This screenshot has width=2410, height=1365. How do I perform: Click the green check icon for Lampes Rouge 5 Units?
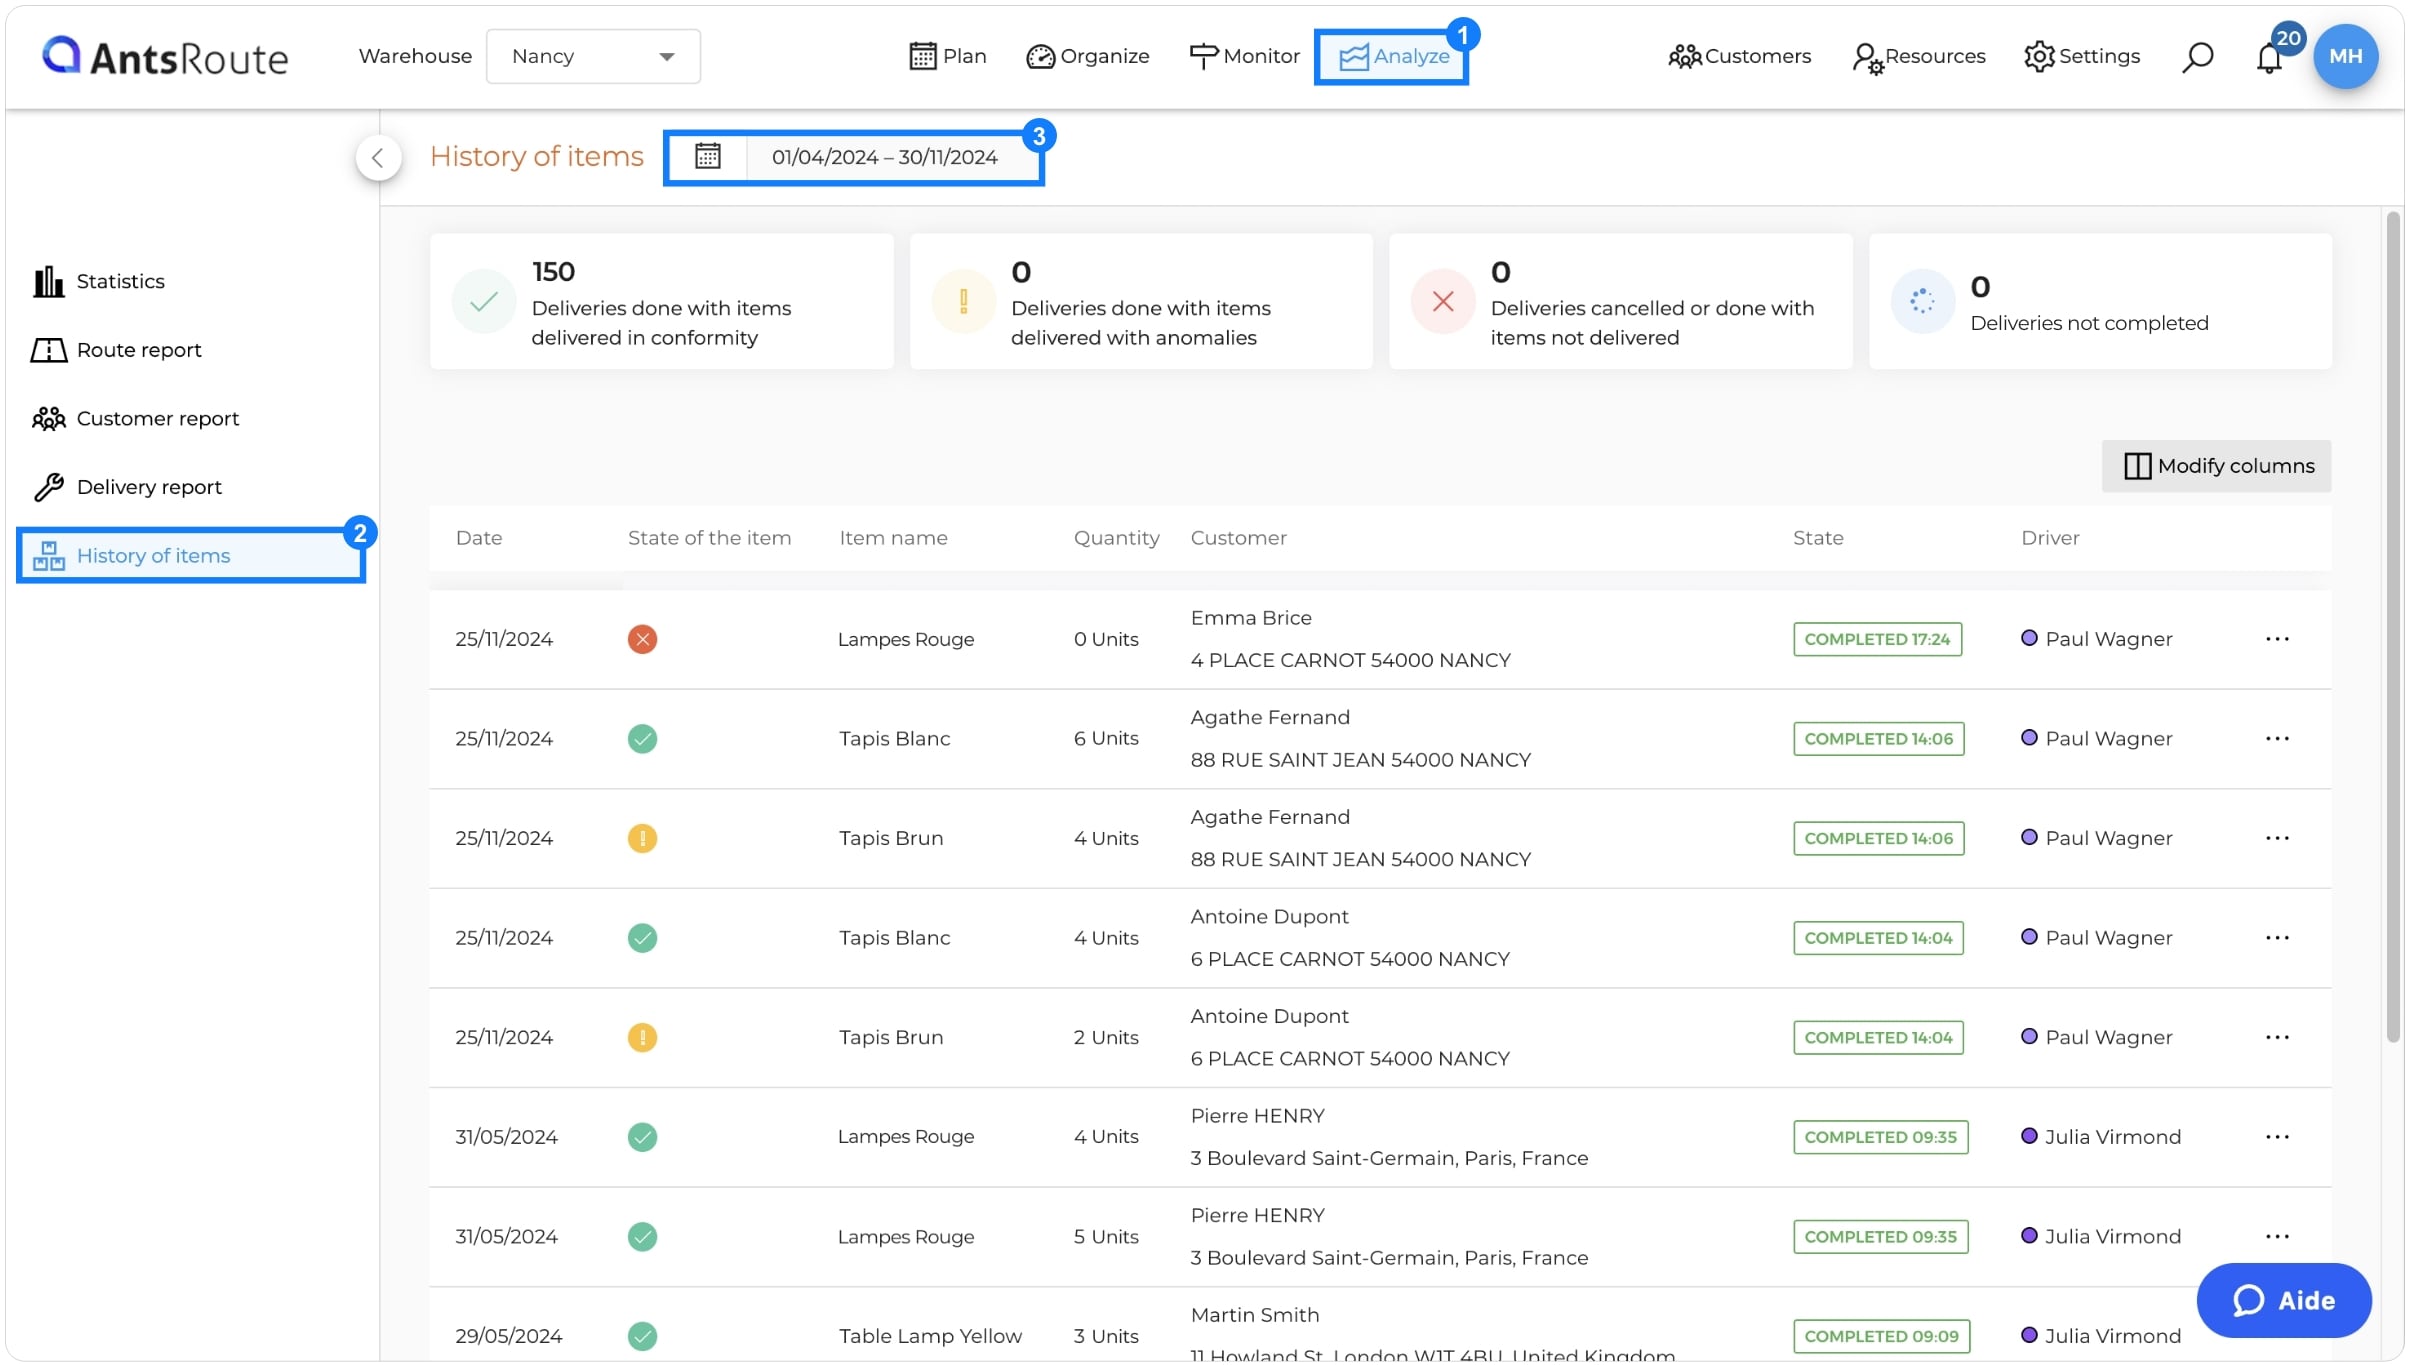click(642, 1237)
